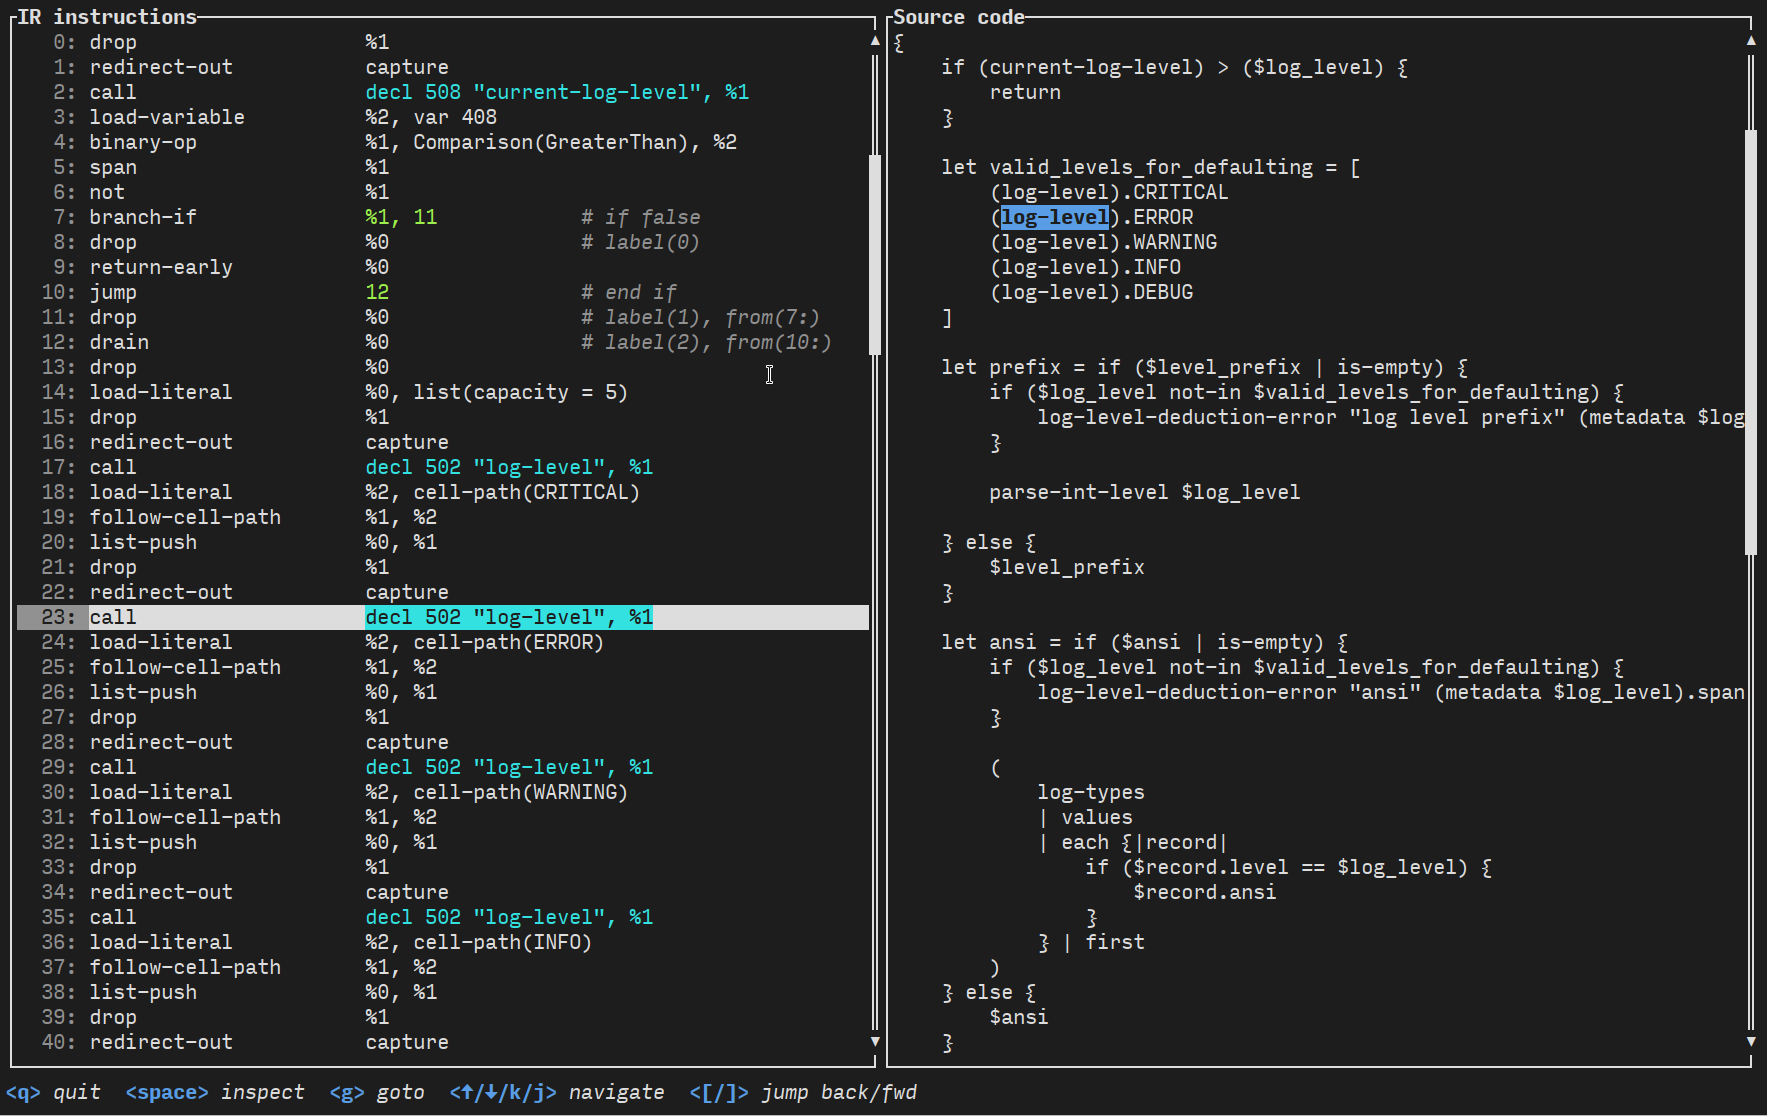Select instruction 3: load-variable

tap(443, 117)
